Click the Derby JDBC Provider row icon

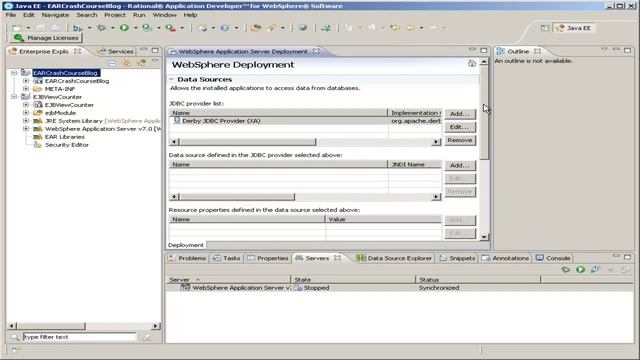click(x=177, y=120)
